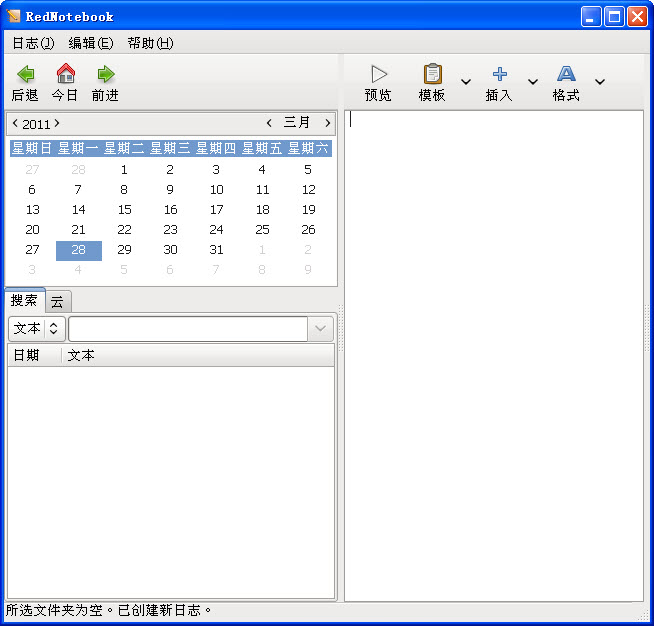Click the search text input field

(187, 328)
